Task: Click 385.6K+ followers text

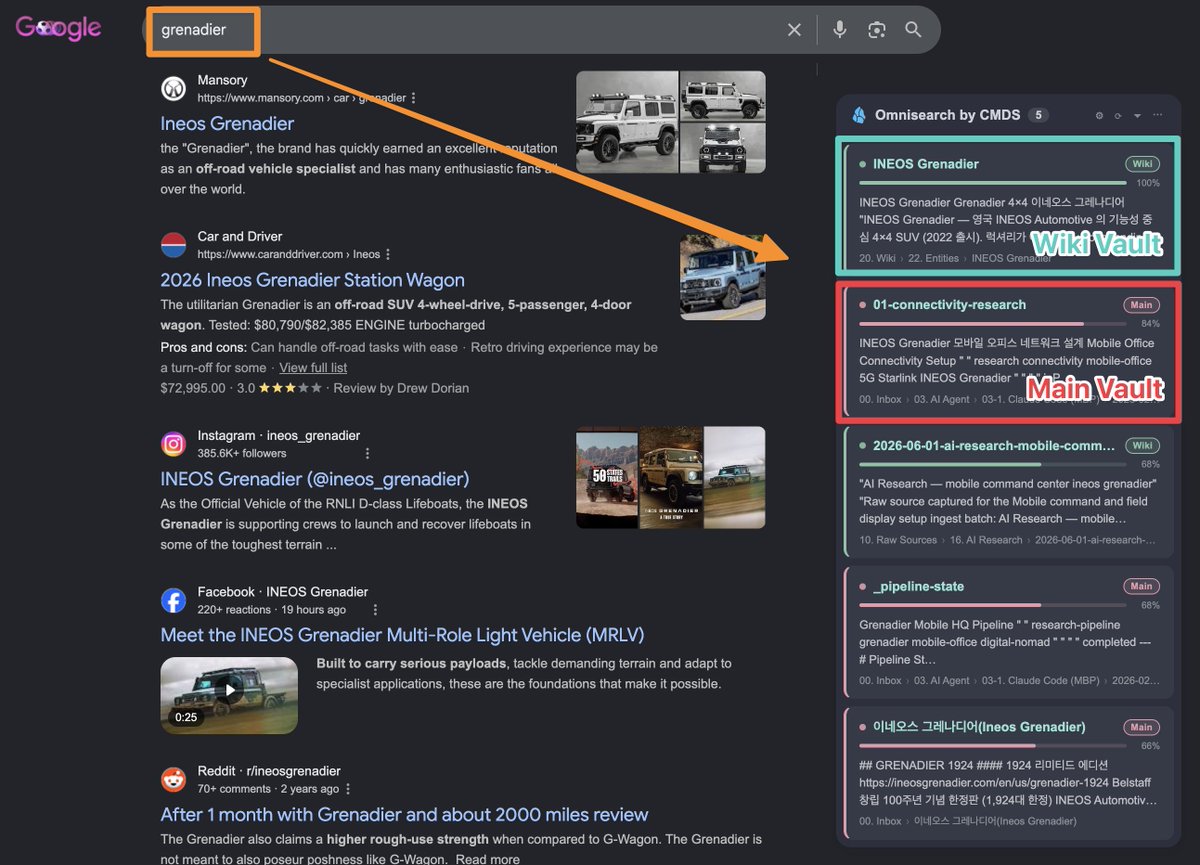Action: [242, 453]
